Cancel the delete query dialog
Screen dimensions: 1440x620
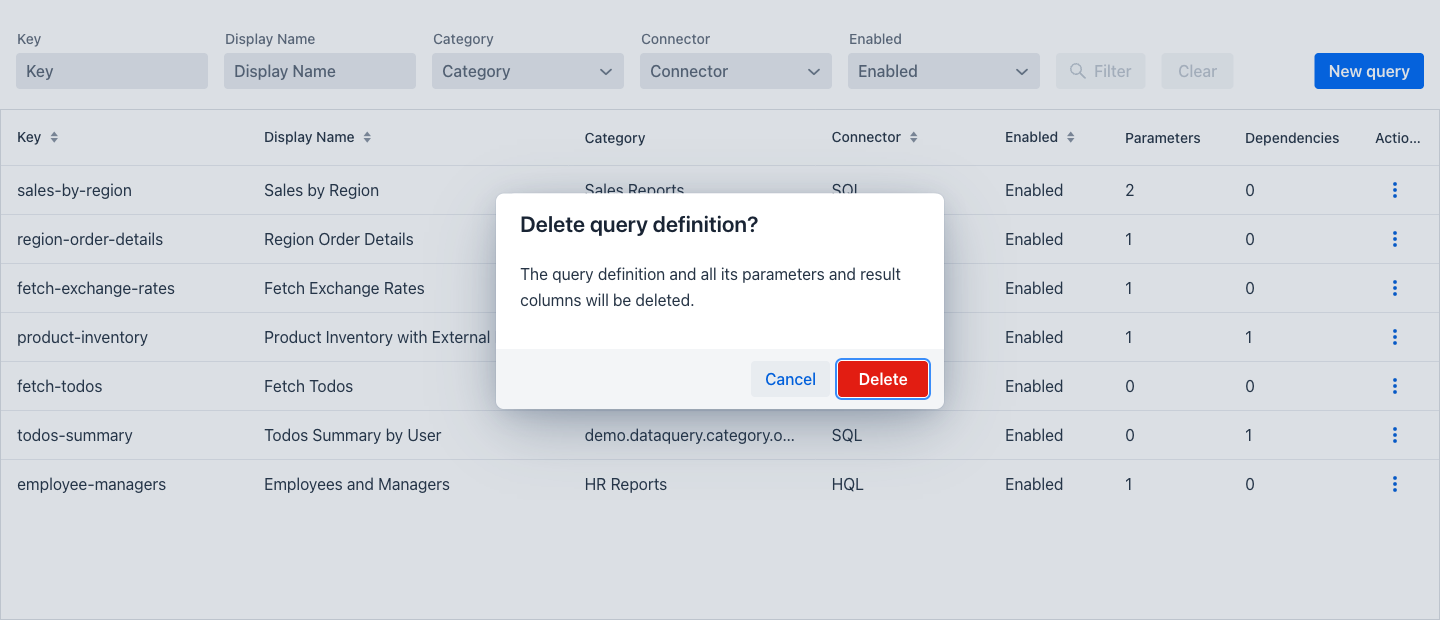coord(790,379)
